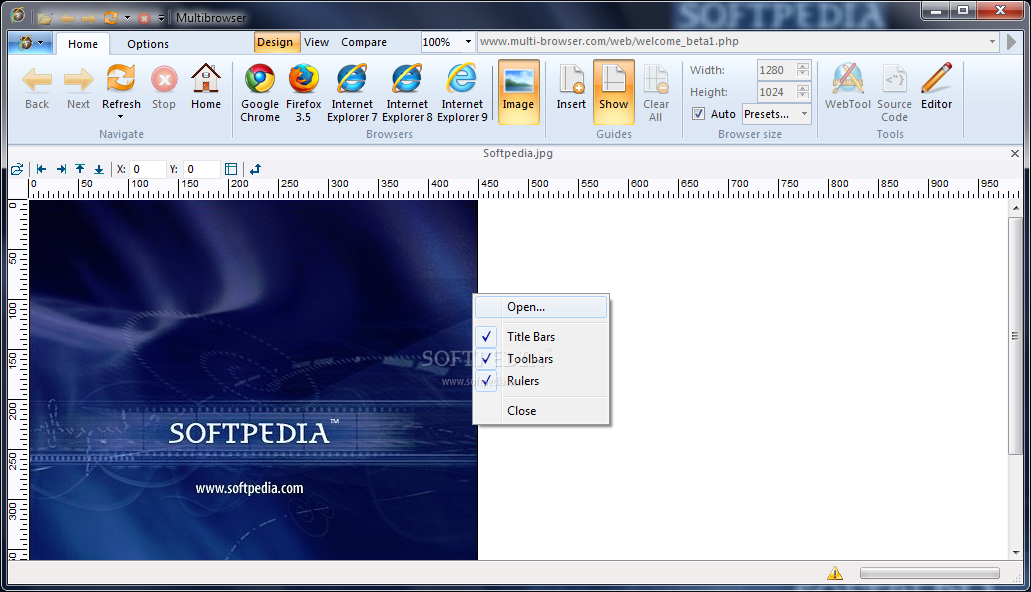The width and height of the screenshot is (1031, 592).
Task: Click the warning icon in status bar
Action: [x=835, y=573]
